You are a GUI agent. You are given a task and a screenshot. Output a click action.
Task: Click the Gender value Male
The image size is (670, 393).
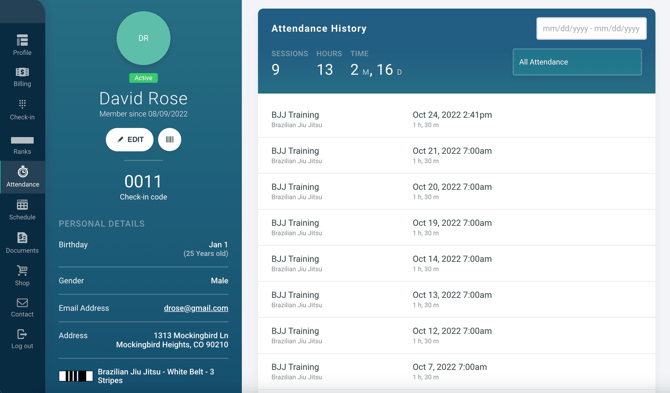tap(219, 281)
